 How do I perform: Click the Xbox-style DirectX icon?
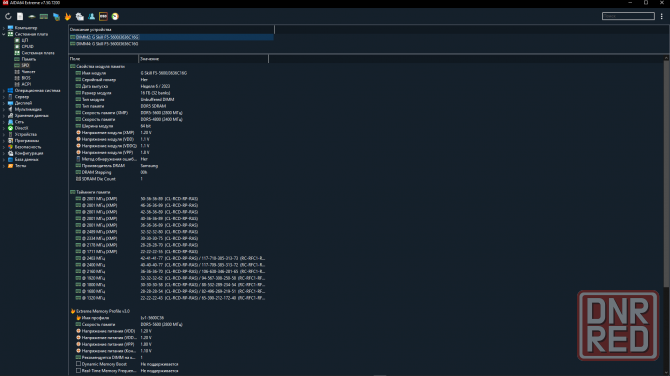point(10,128)
